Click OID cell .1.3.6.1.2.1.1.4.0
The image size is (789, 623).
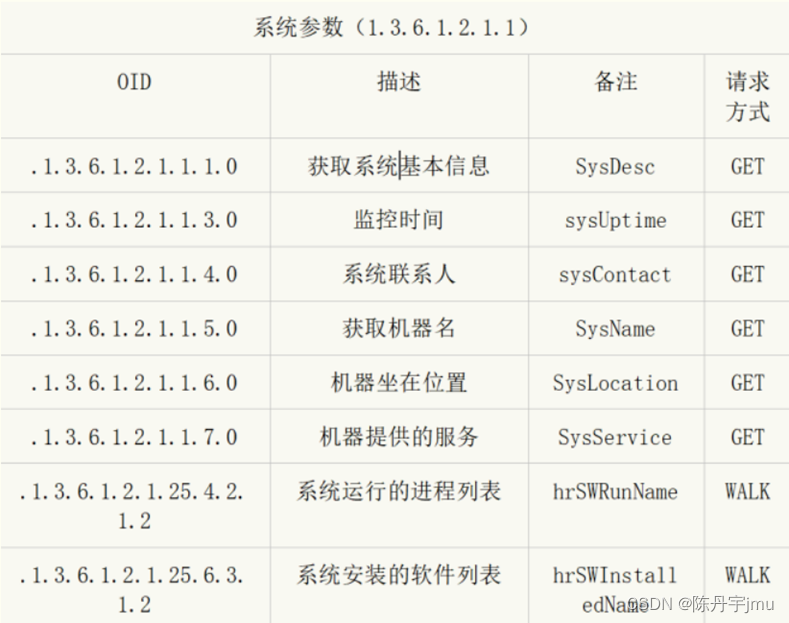134,274
